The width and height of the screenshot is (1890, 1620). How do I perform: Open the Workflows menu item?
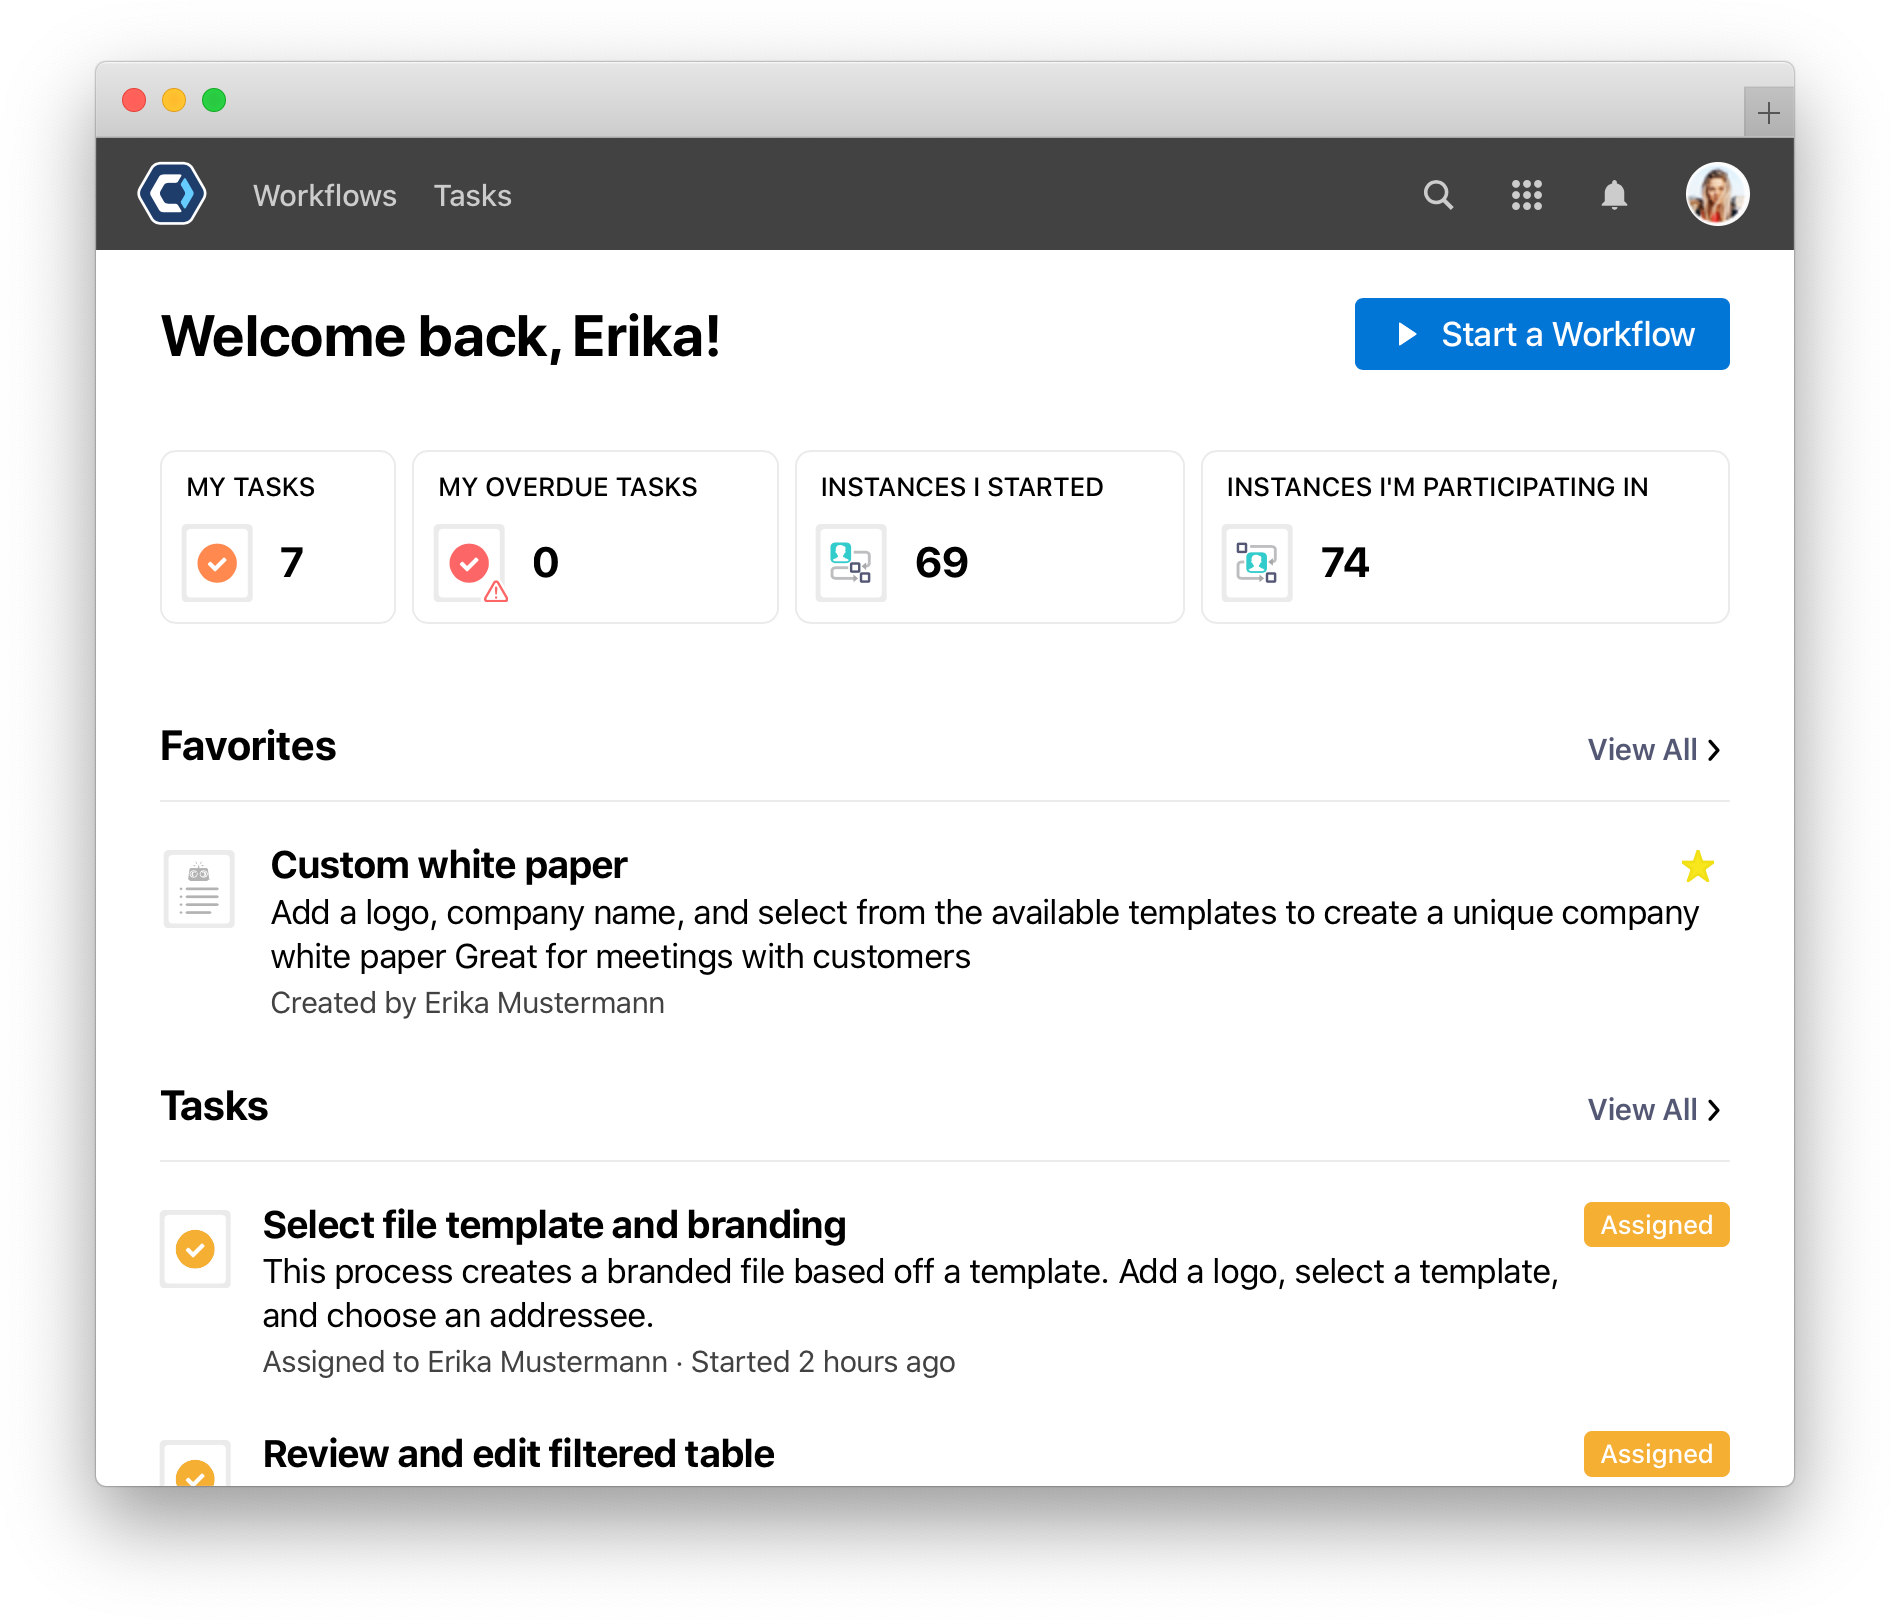325,195
